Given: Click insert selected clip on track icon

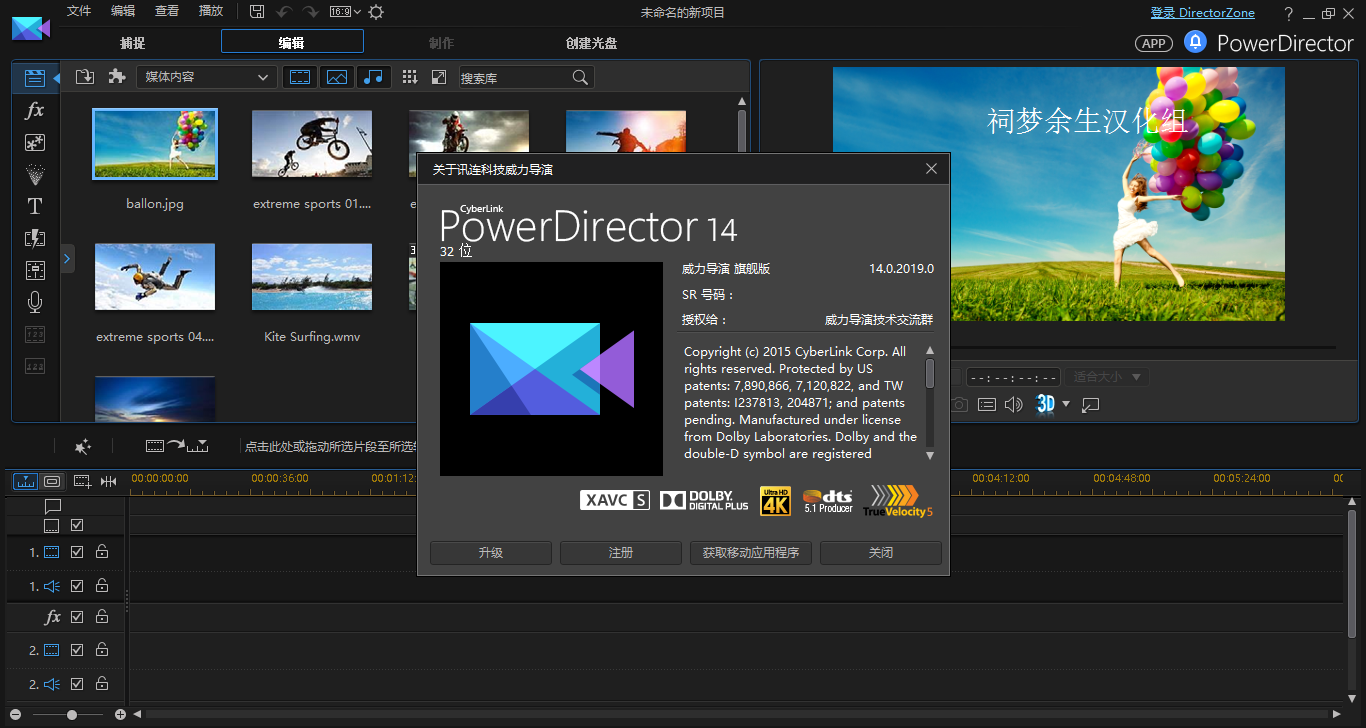Looking at the screenshot, I should 176,446.
